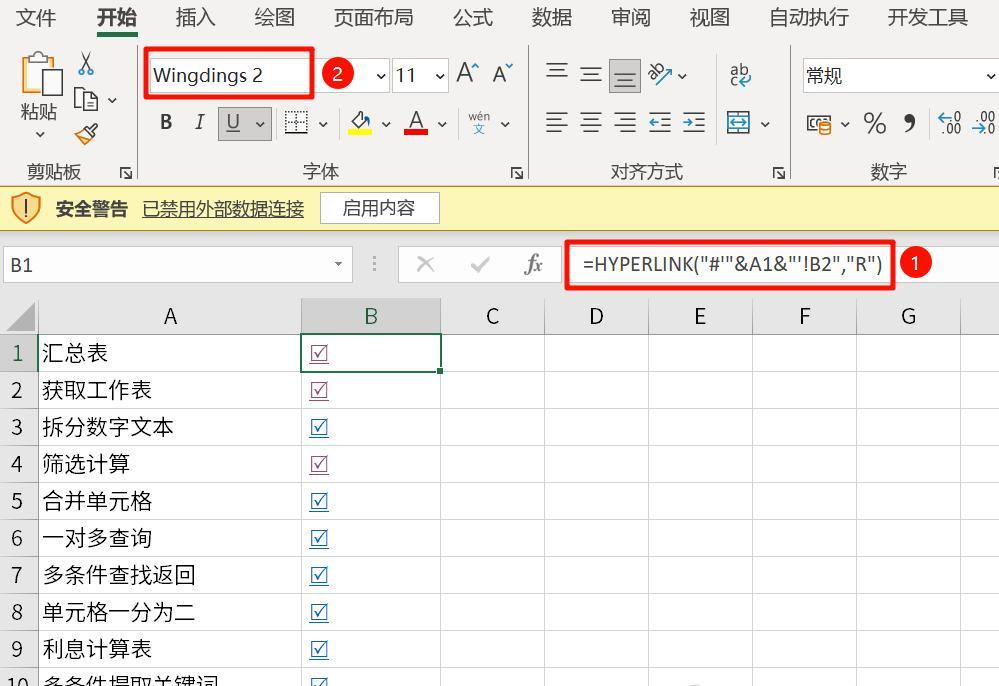
Task: Click cancel X in formula bar
Action: pyautogui.click(x=426, y=264)
